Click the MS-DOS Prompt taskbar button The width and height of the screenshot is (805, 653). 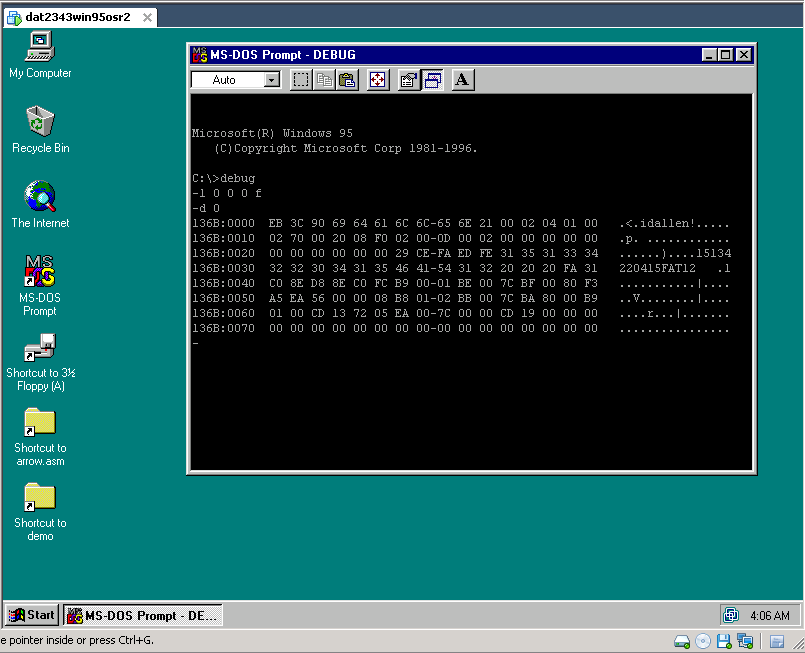click(x=143, y=616)
